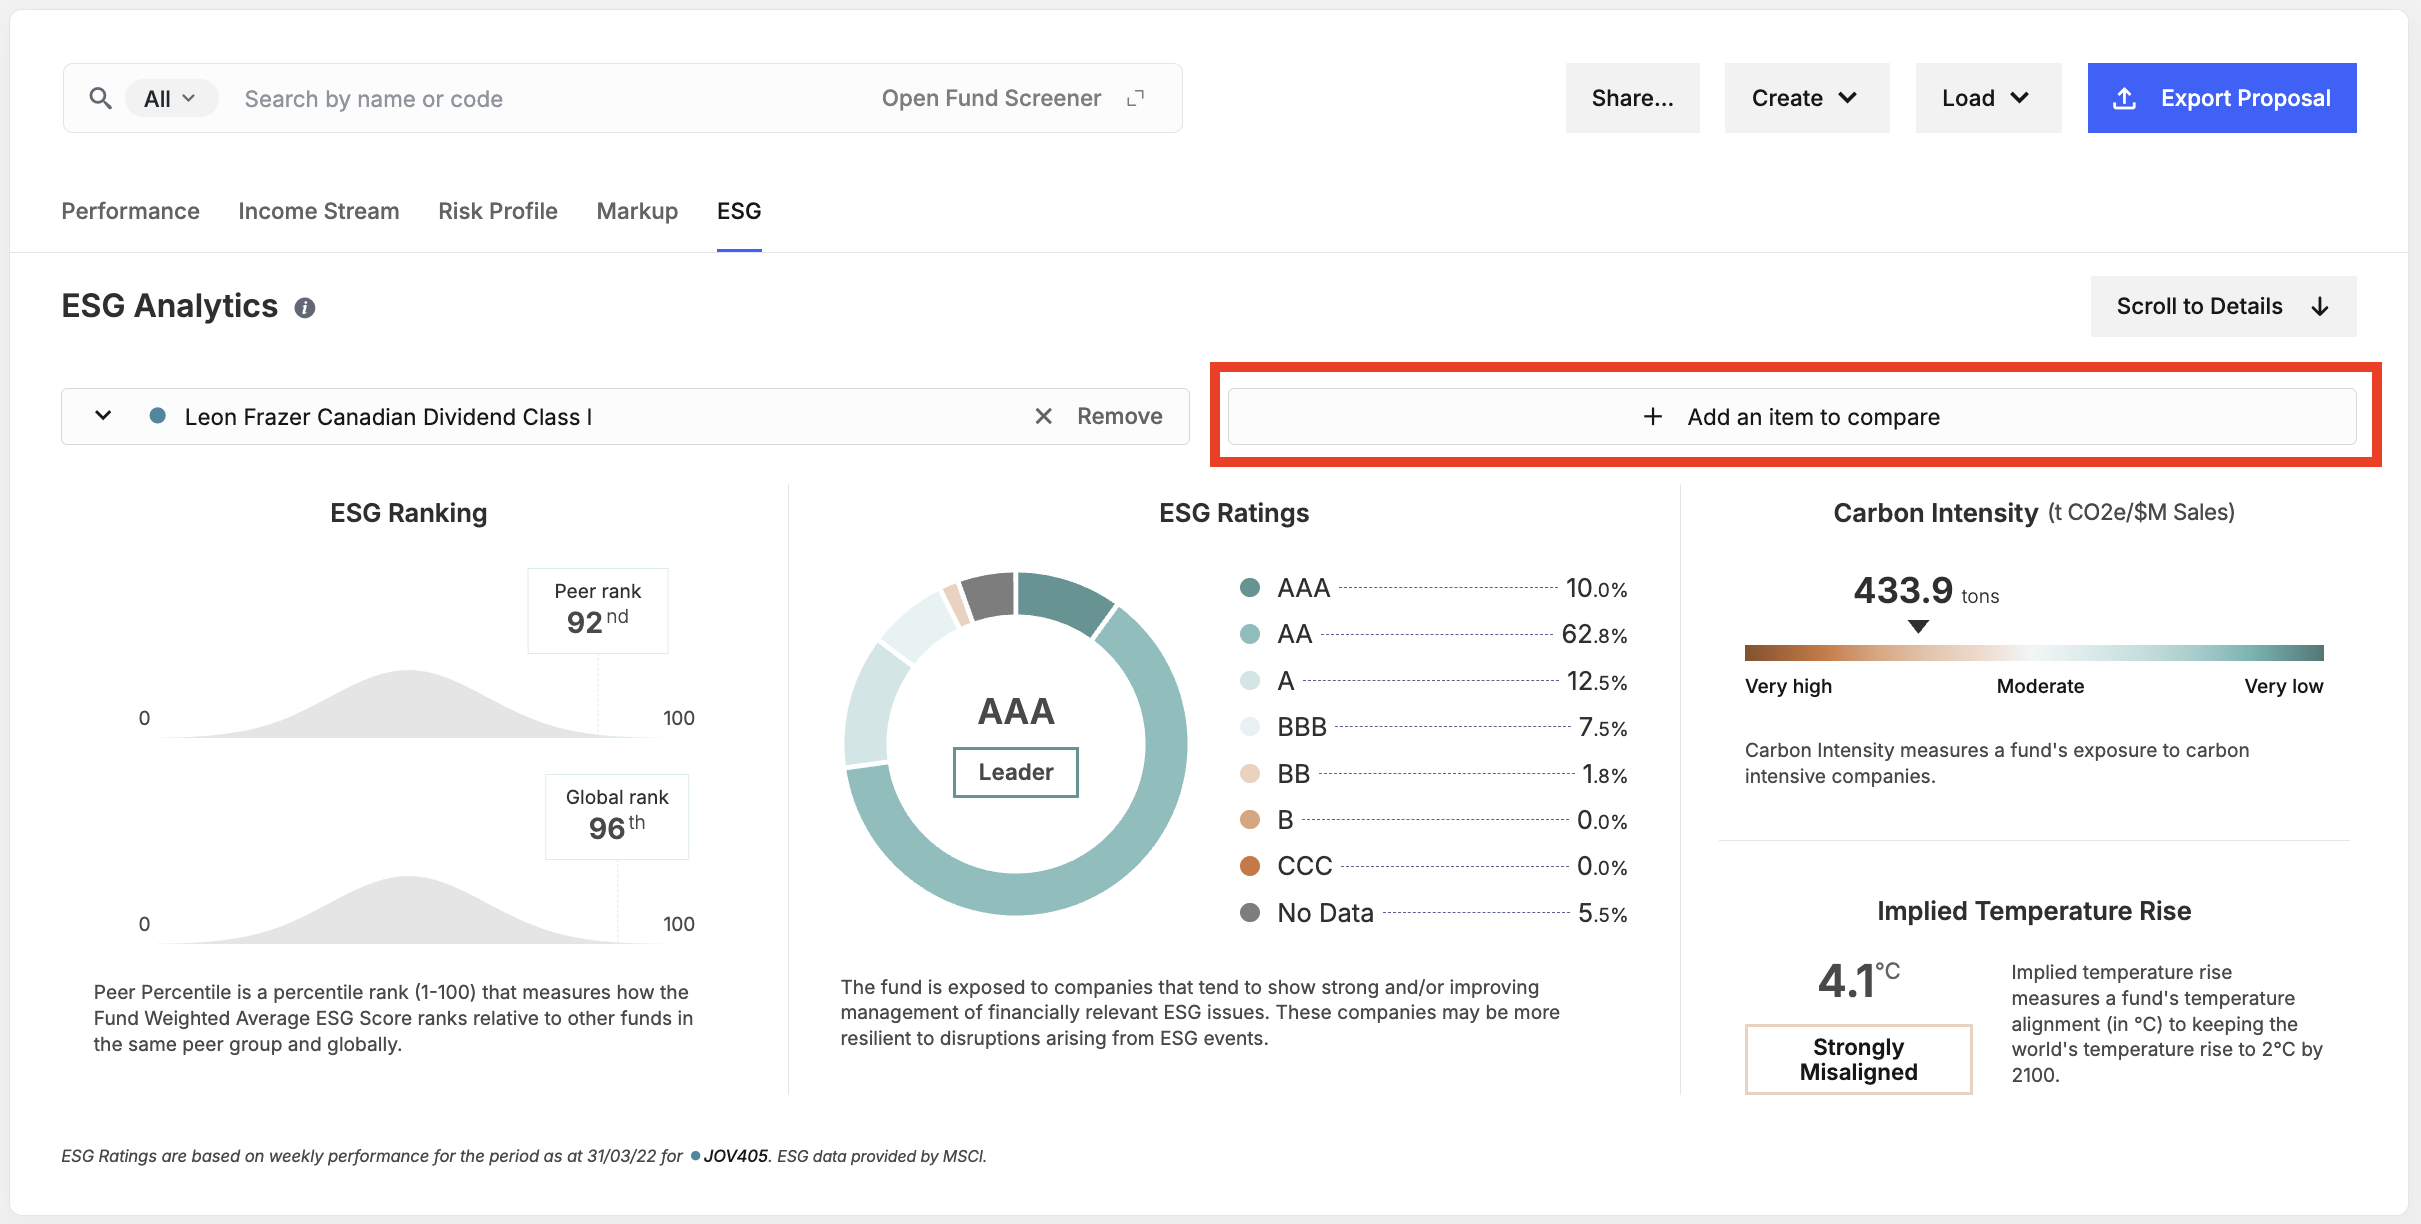Click the B legend color dot
This screenshot has width=2421, height=1224.
coord(1249,820)
